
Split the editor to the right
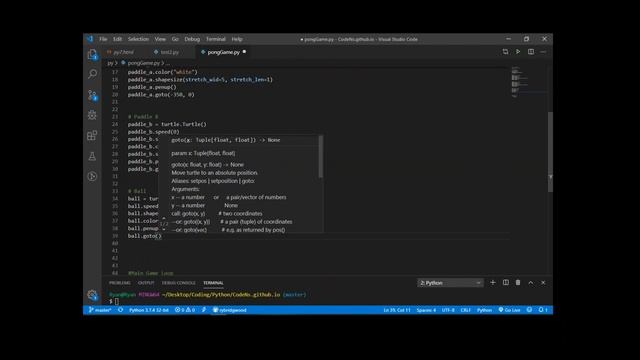[x=531, y=52]
